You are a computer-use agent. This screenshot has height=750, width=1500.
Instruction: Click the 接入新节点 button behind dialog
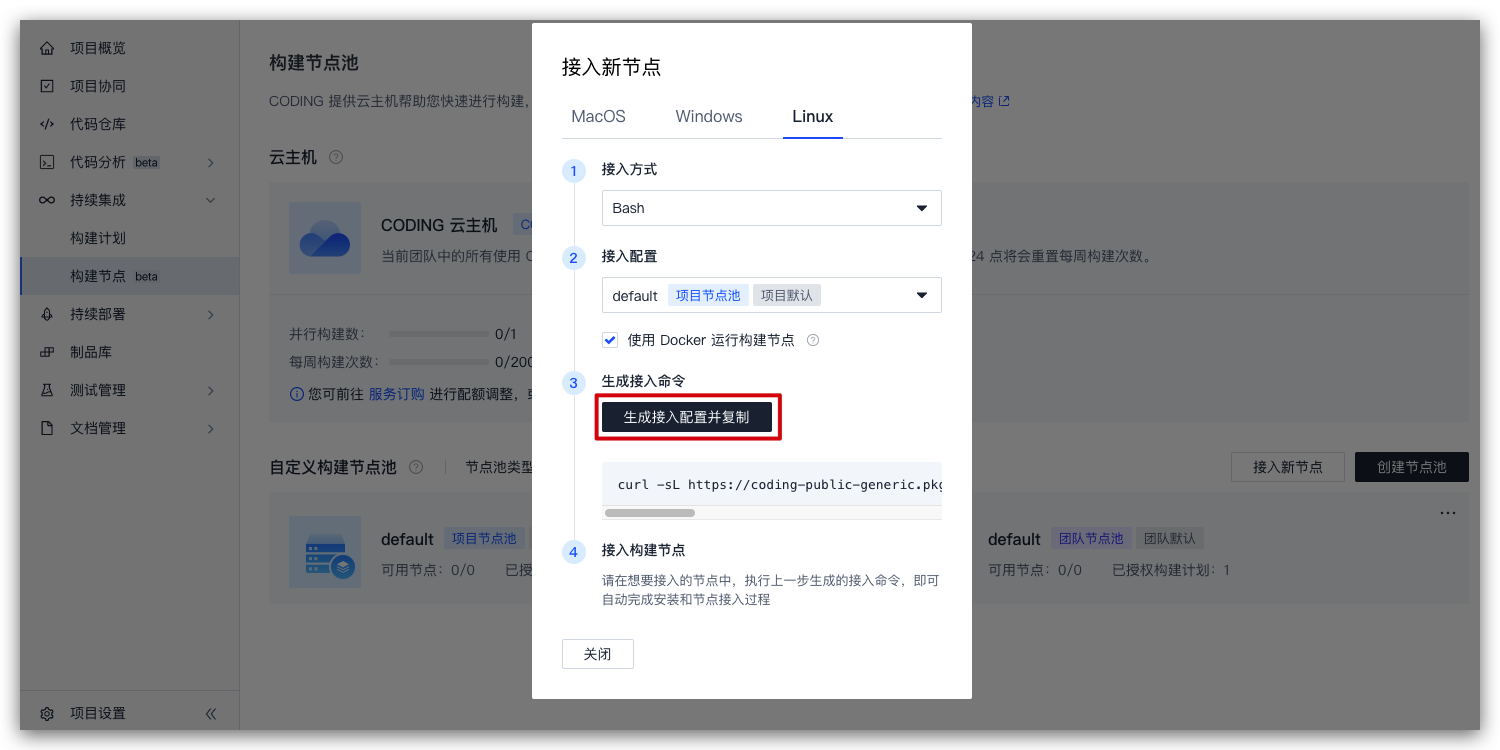[x=1288, y=467]
